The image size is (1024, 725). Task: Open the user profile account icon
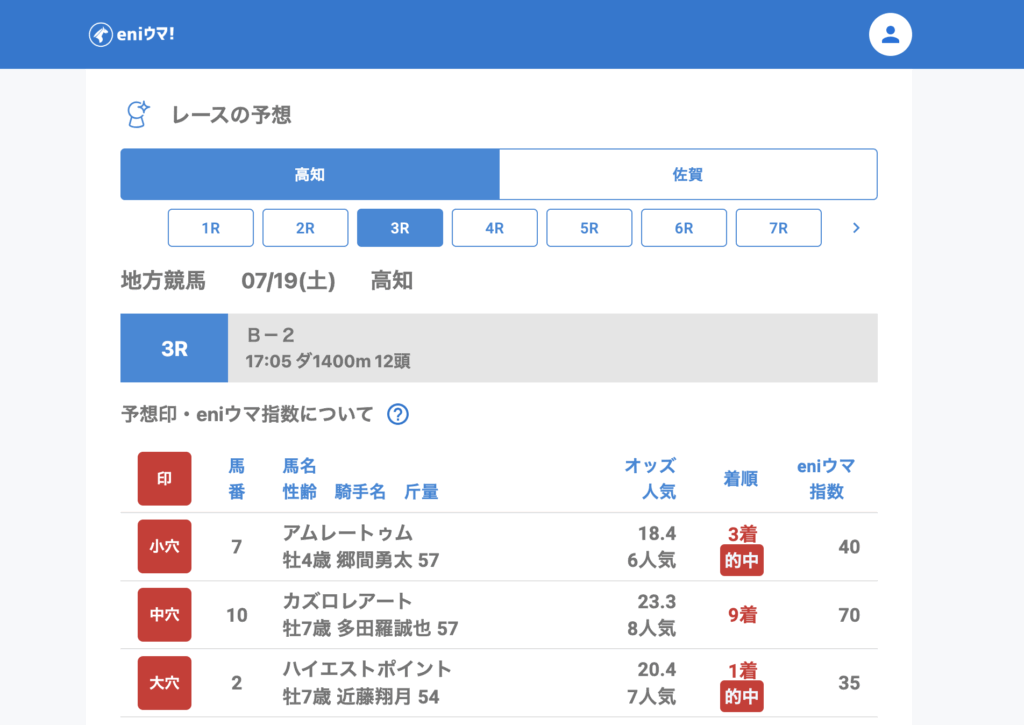890,35
